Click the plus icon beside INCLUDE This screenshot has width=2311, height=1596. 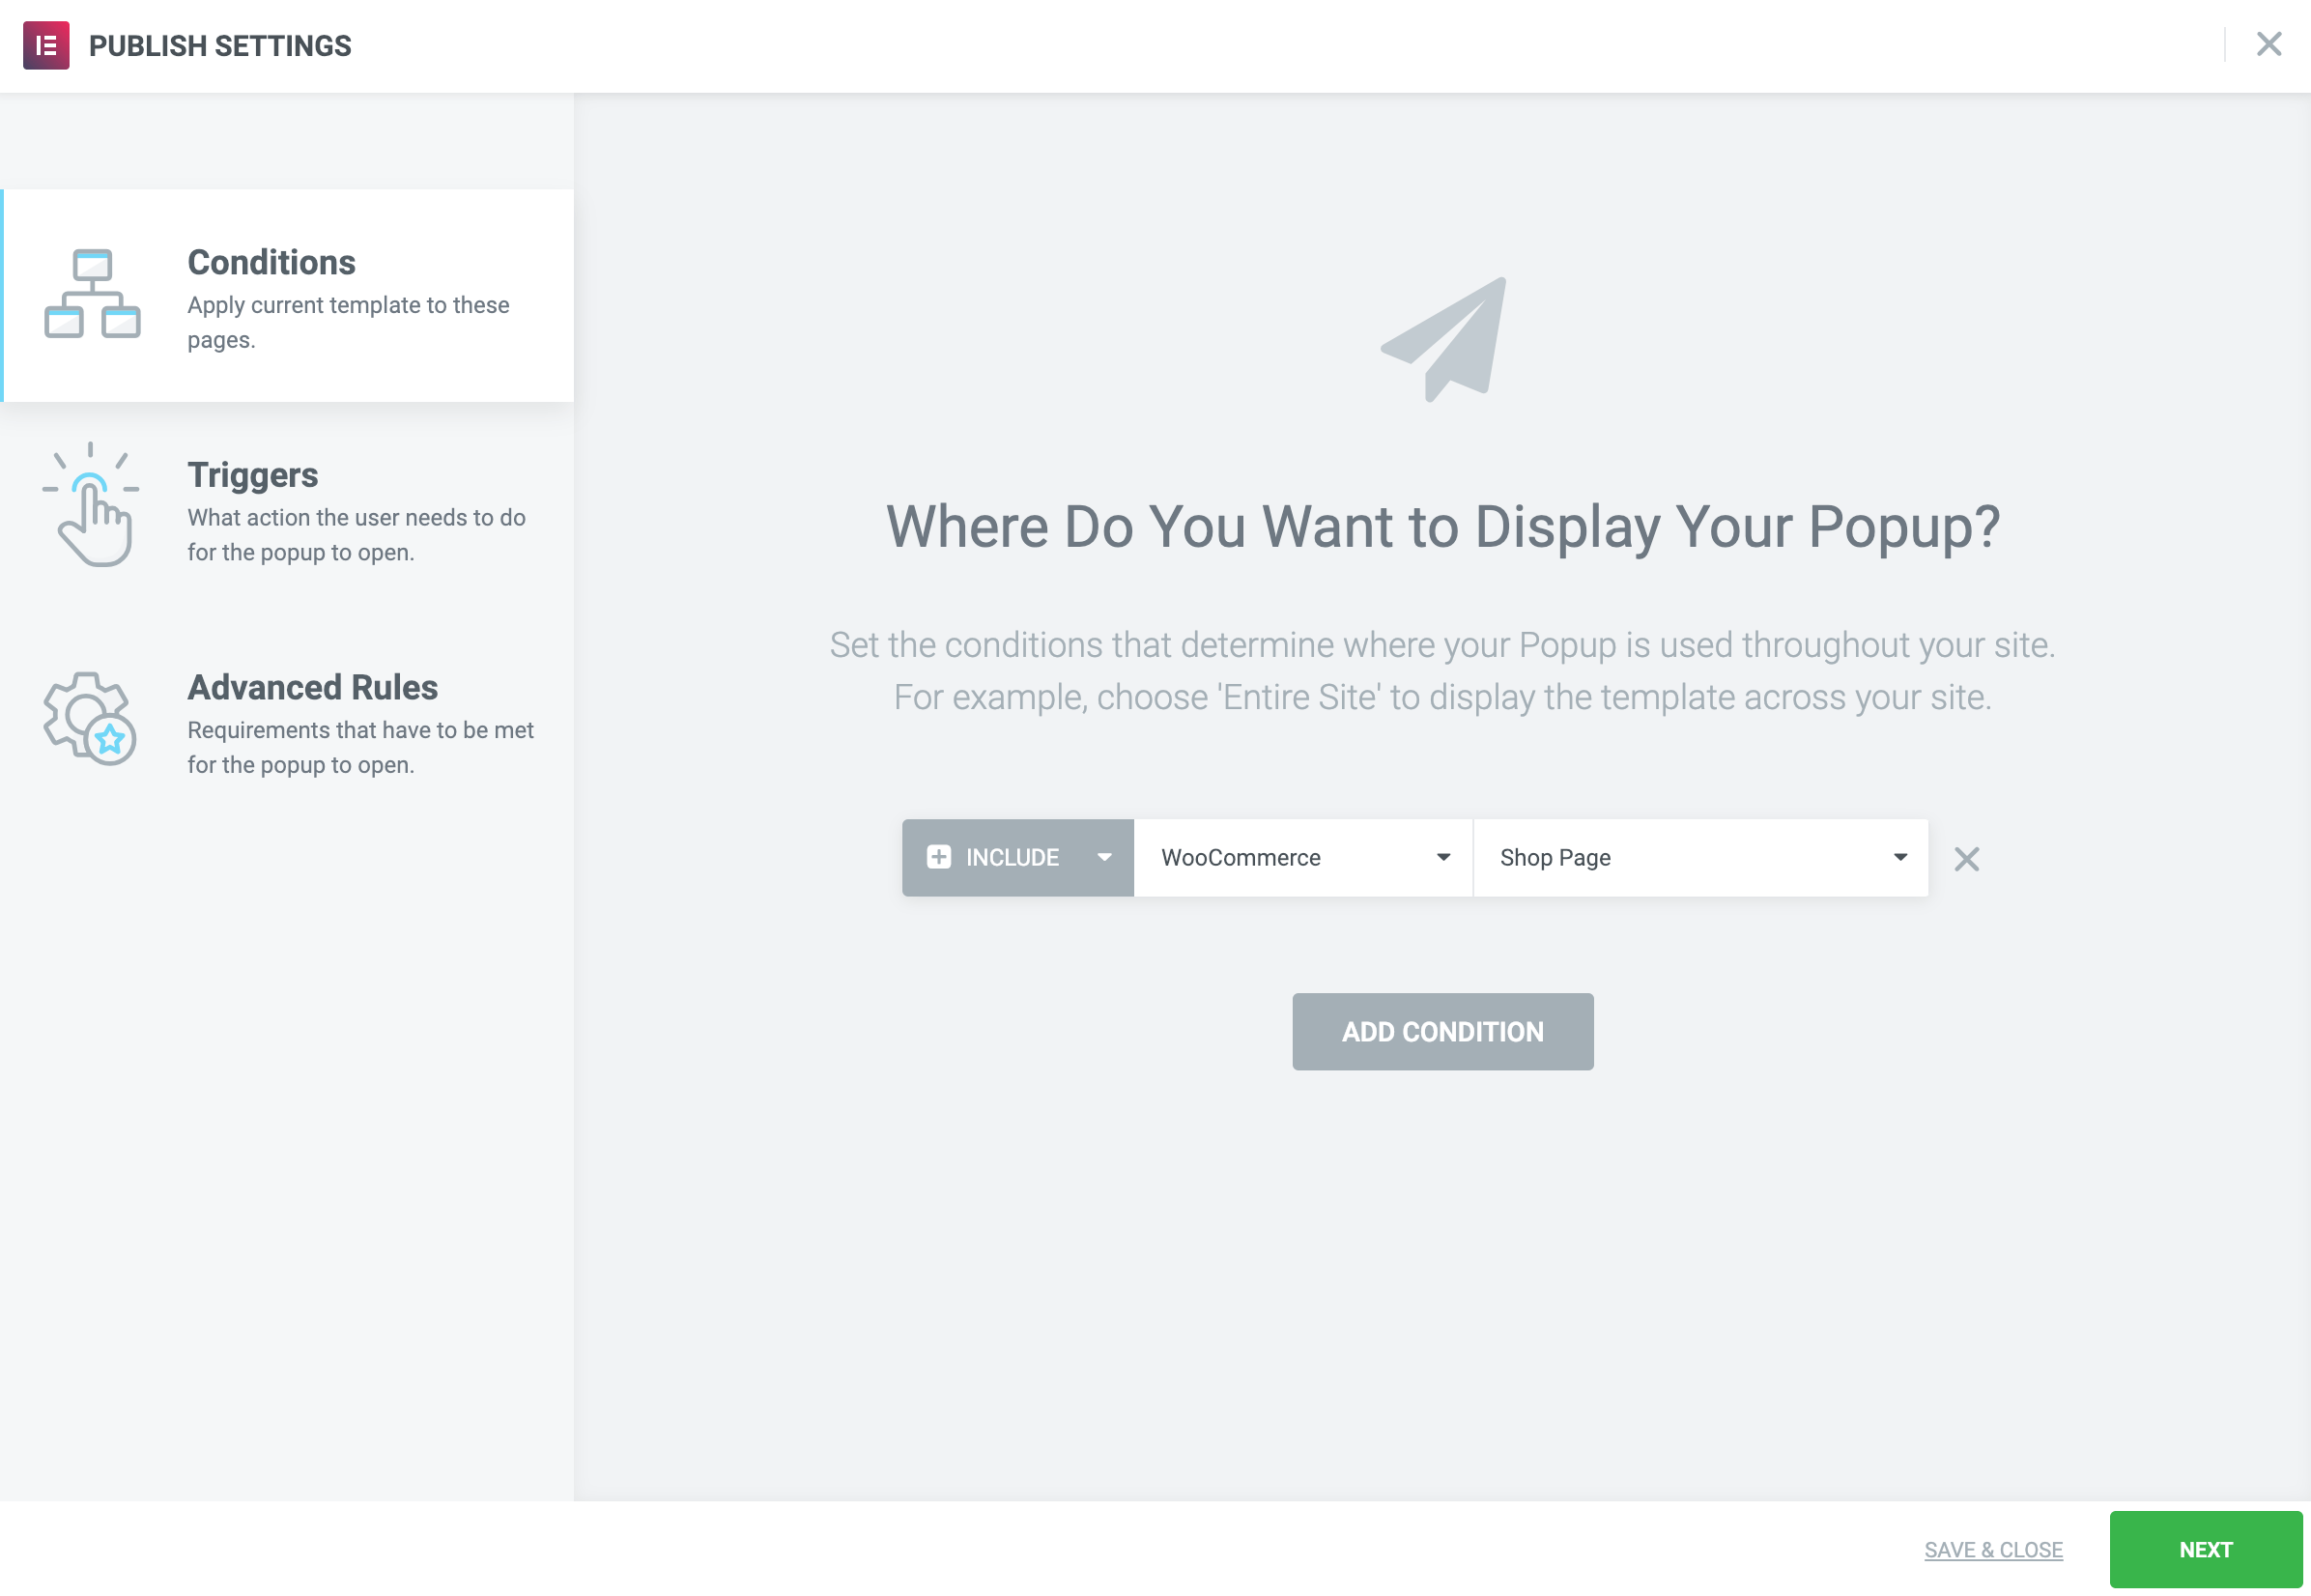coord(938,858)
